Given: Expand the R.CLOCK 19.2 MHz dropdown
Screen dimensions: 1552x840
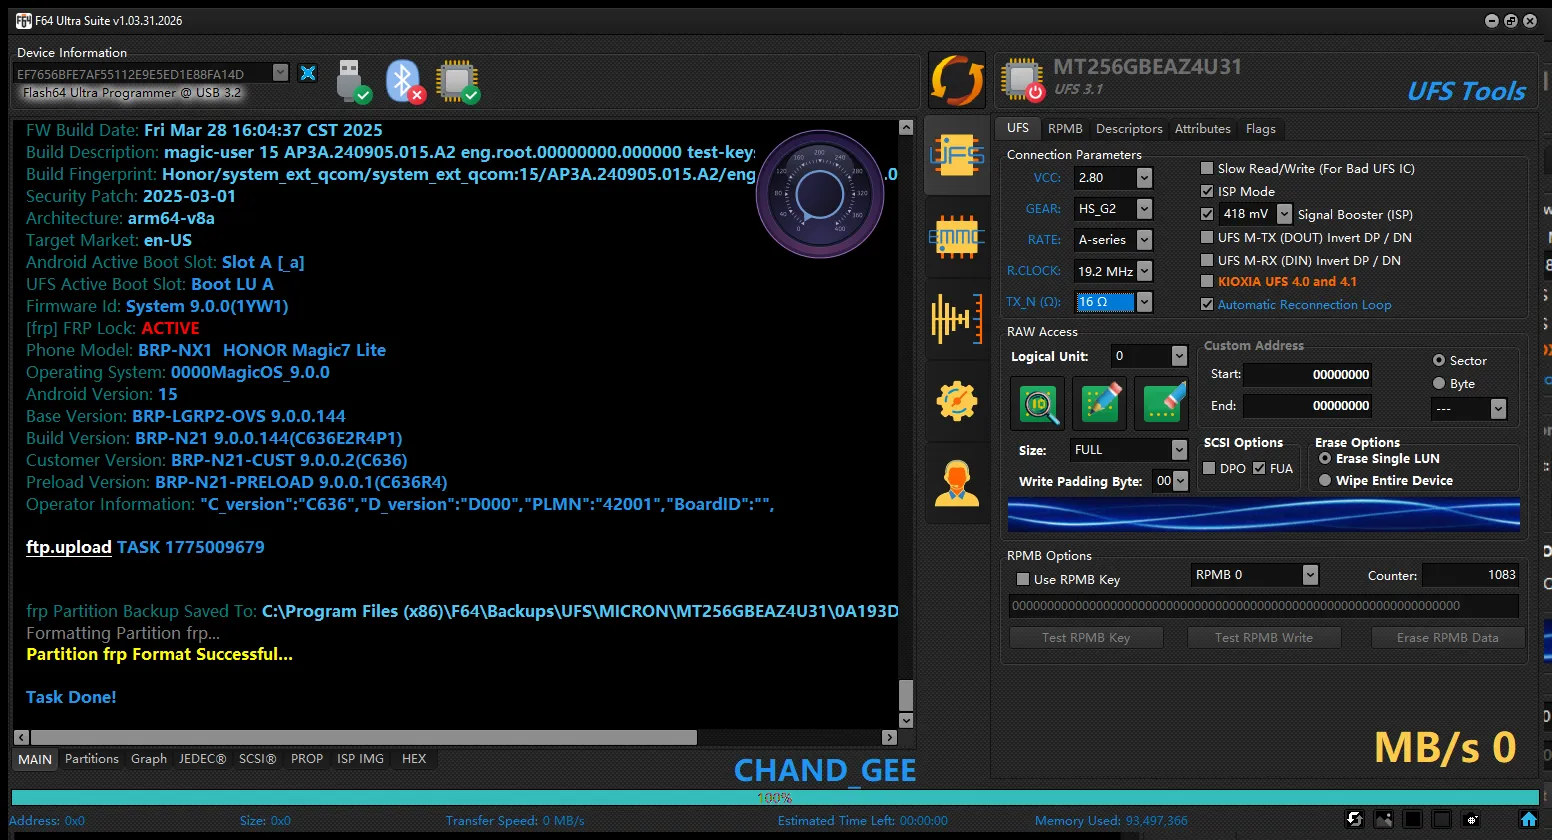Looking at the screenshot, I should (1144, 271).
